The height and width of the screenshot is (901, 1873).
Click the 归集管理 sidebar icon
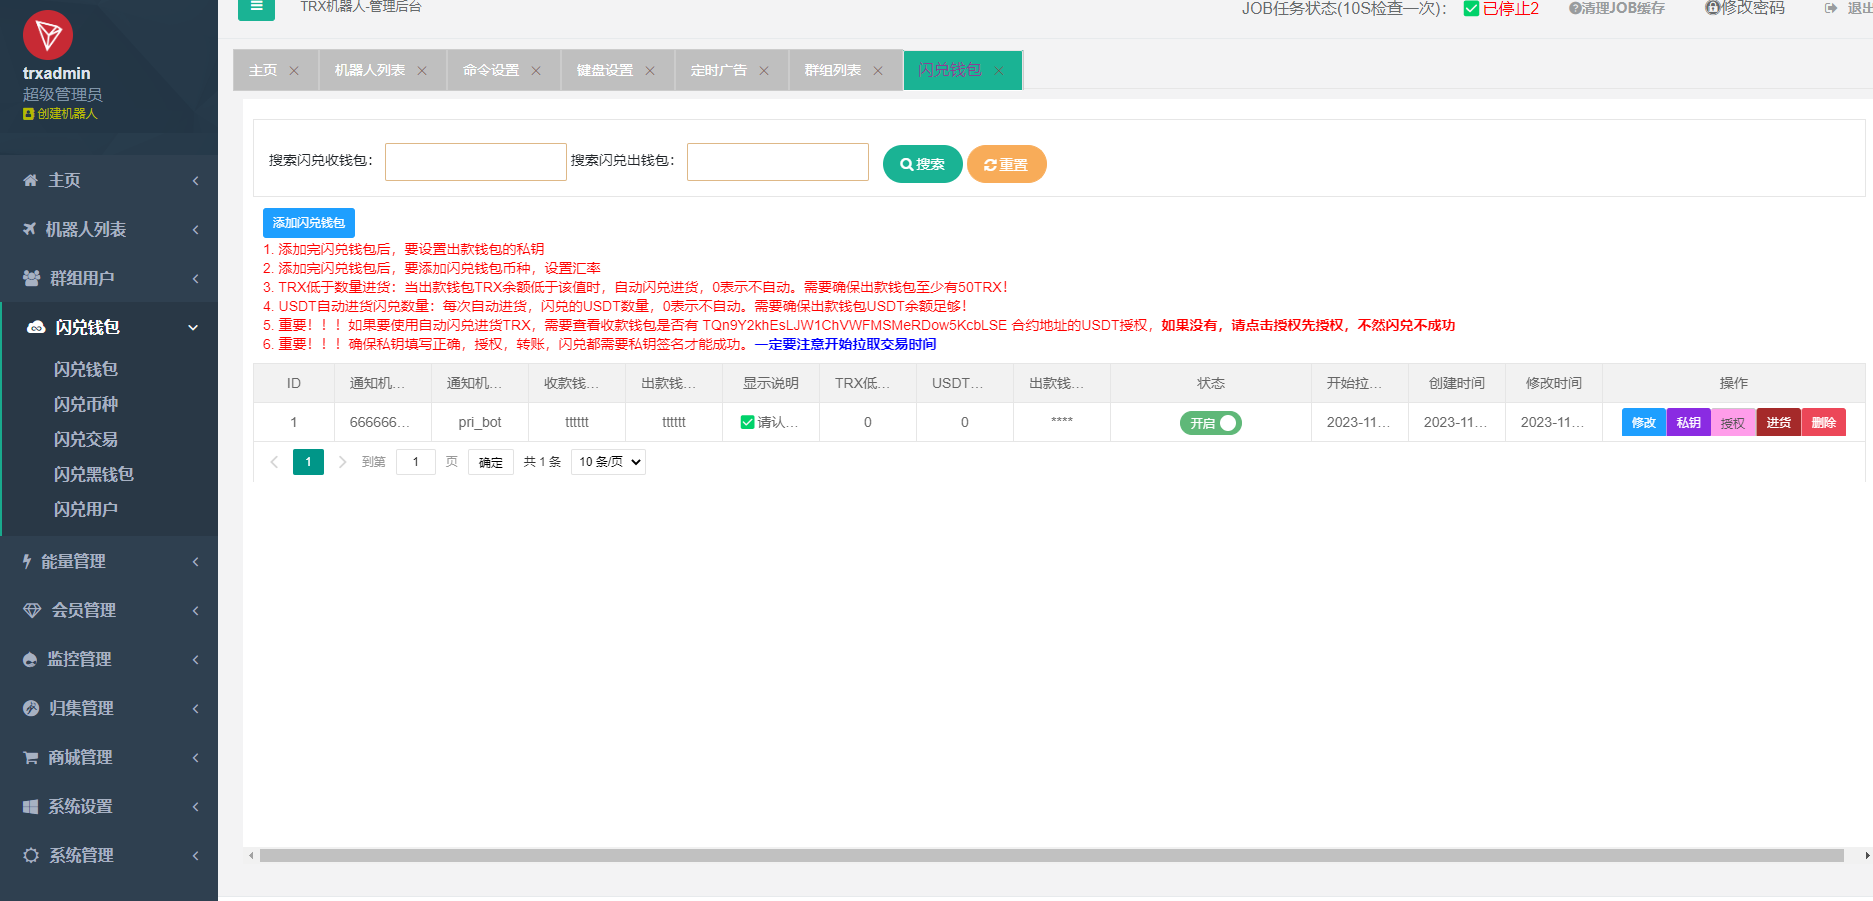(31, 708)
